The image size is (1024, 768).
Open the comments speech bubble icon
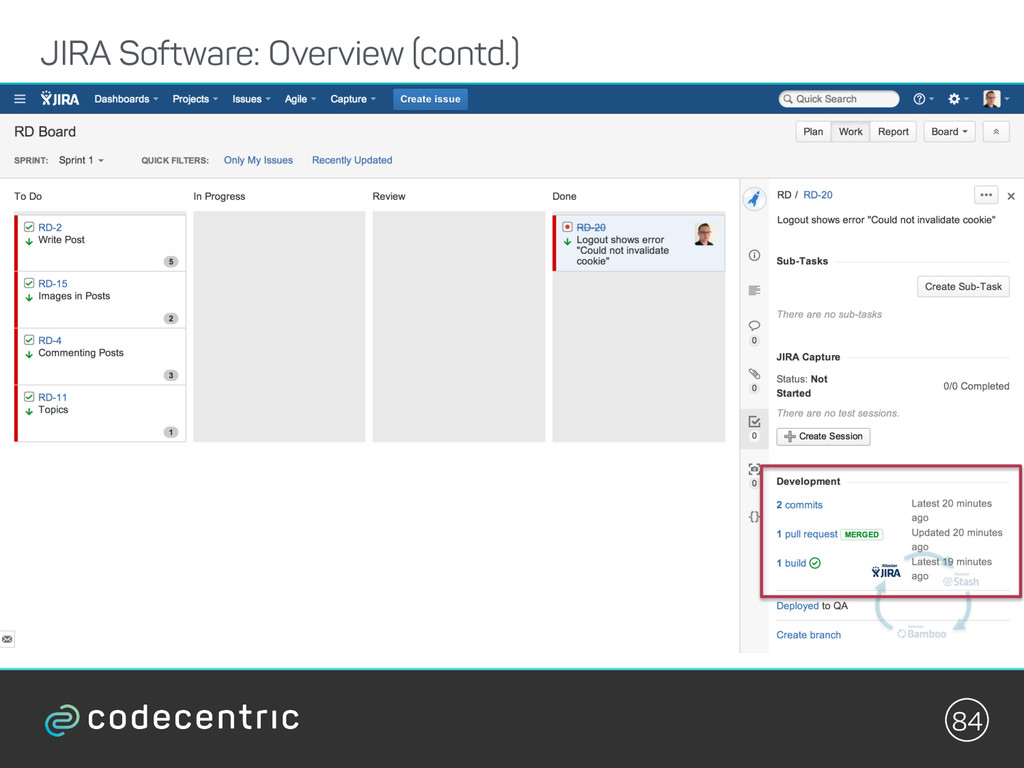pos(754,325)
